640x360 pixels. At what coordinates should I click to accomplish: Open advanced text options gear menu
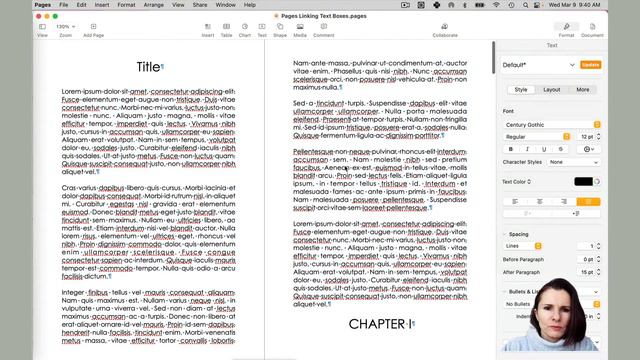pos(589,149)
